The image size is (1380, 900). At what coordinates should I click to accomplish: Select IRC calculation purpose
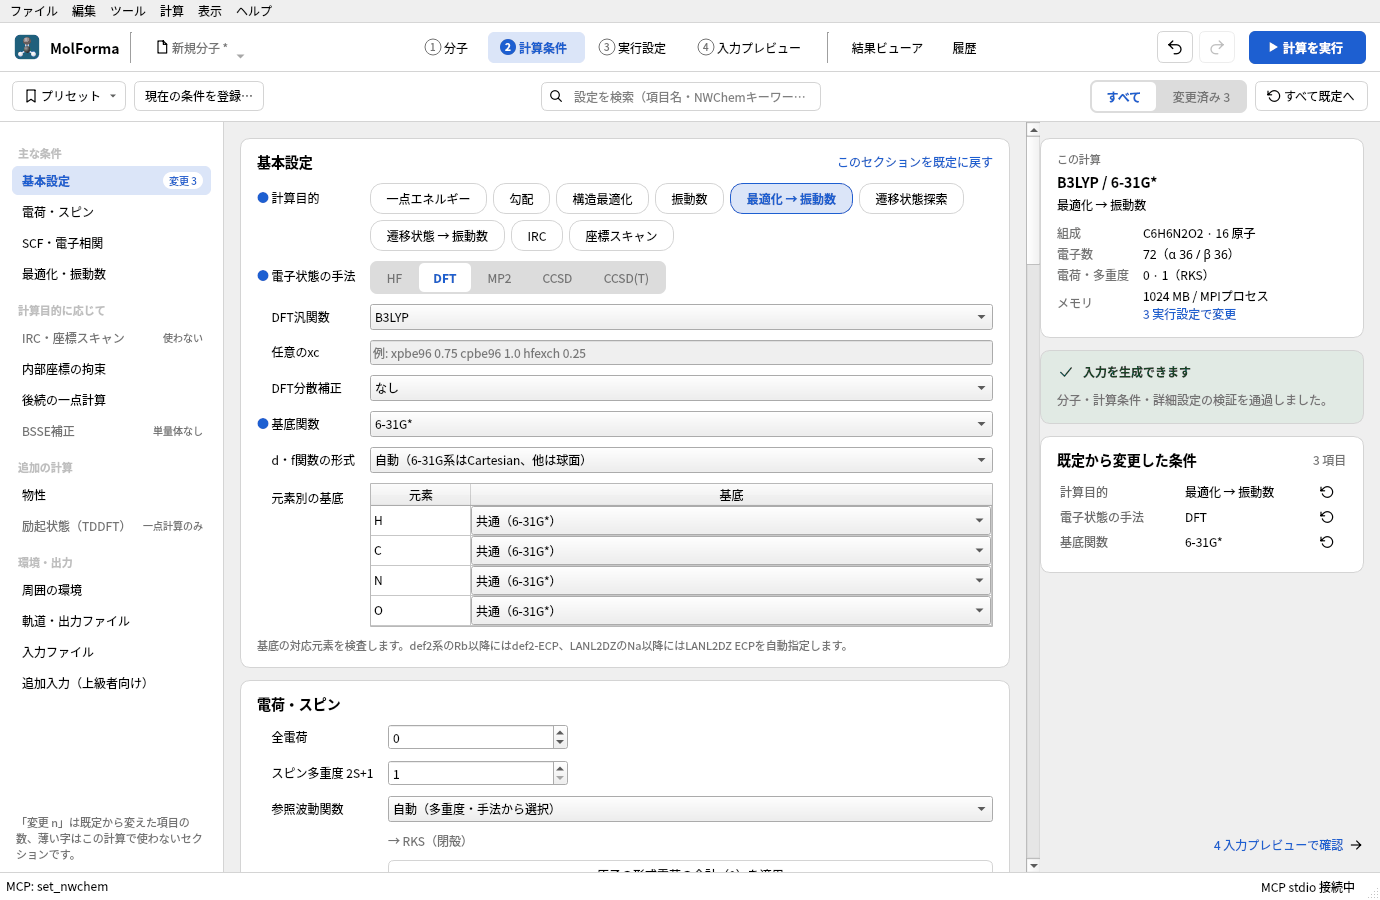[x=537, y=236]
